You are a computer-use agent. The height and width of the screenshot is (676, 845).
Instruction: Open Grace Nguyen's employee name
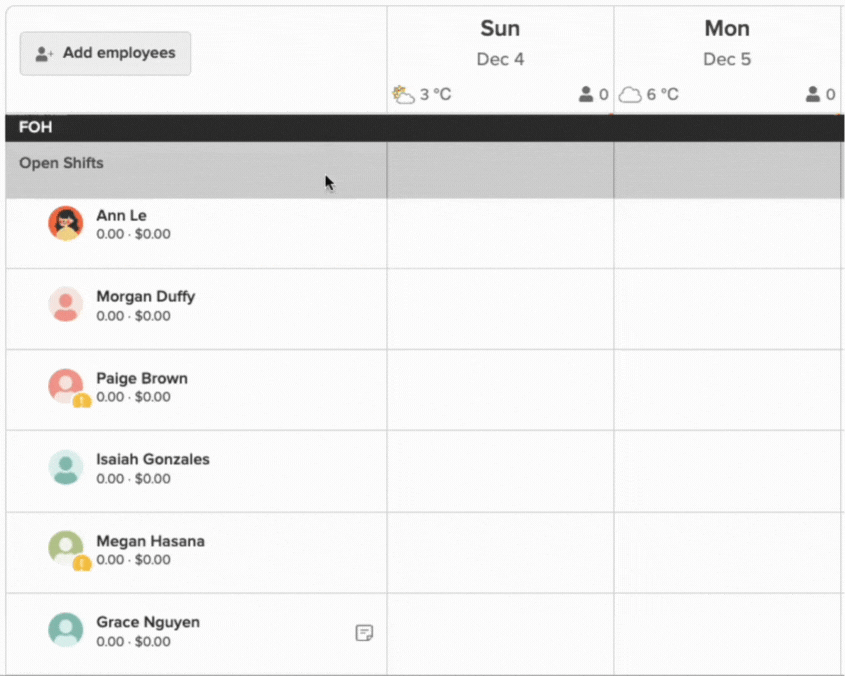pos(147,622)
